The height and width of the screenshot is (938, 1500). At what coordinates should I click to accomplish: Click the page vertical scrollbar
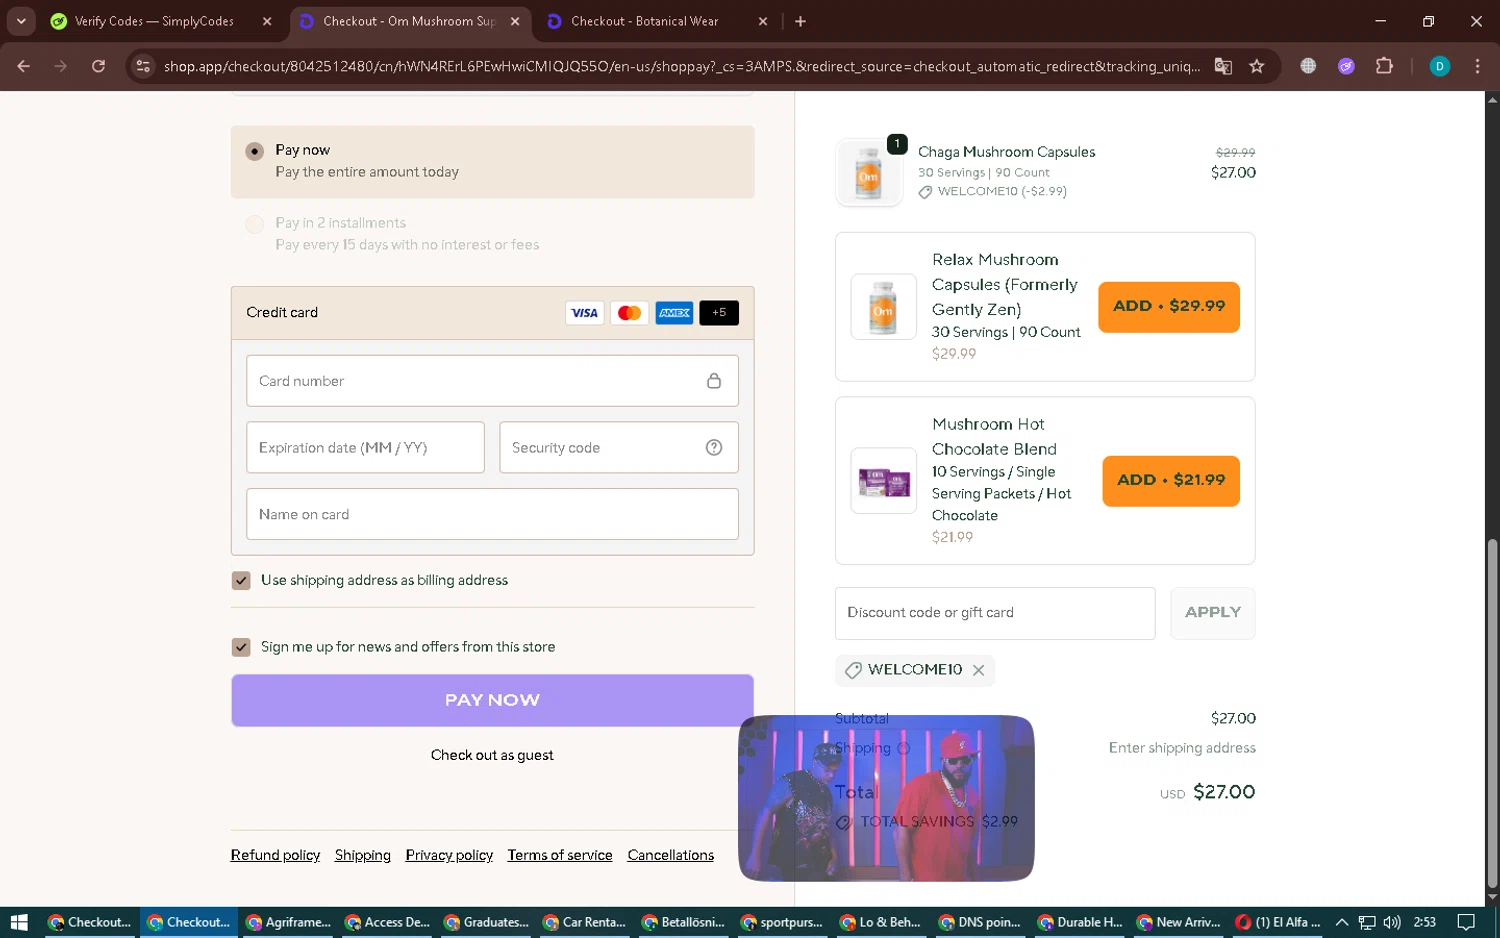click(1492, 714)
